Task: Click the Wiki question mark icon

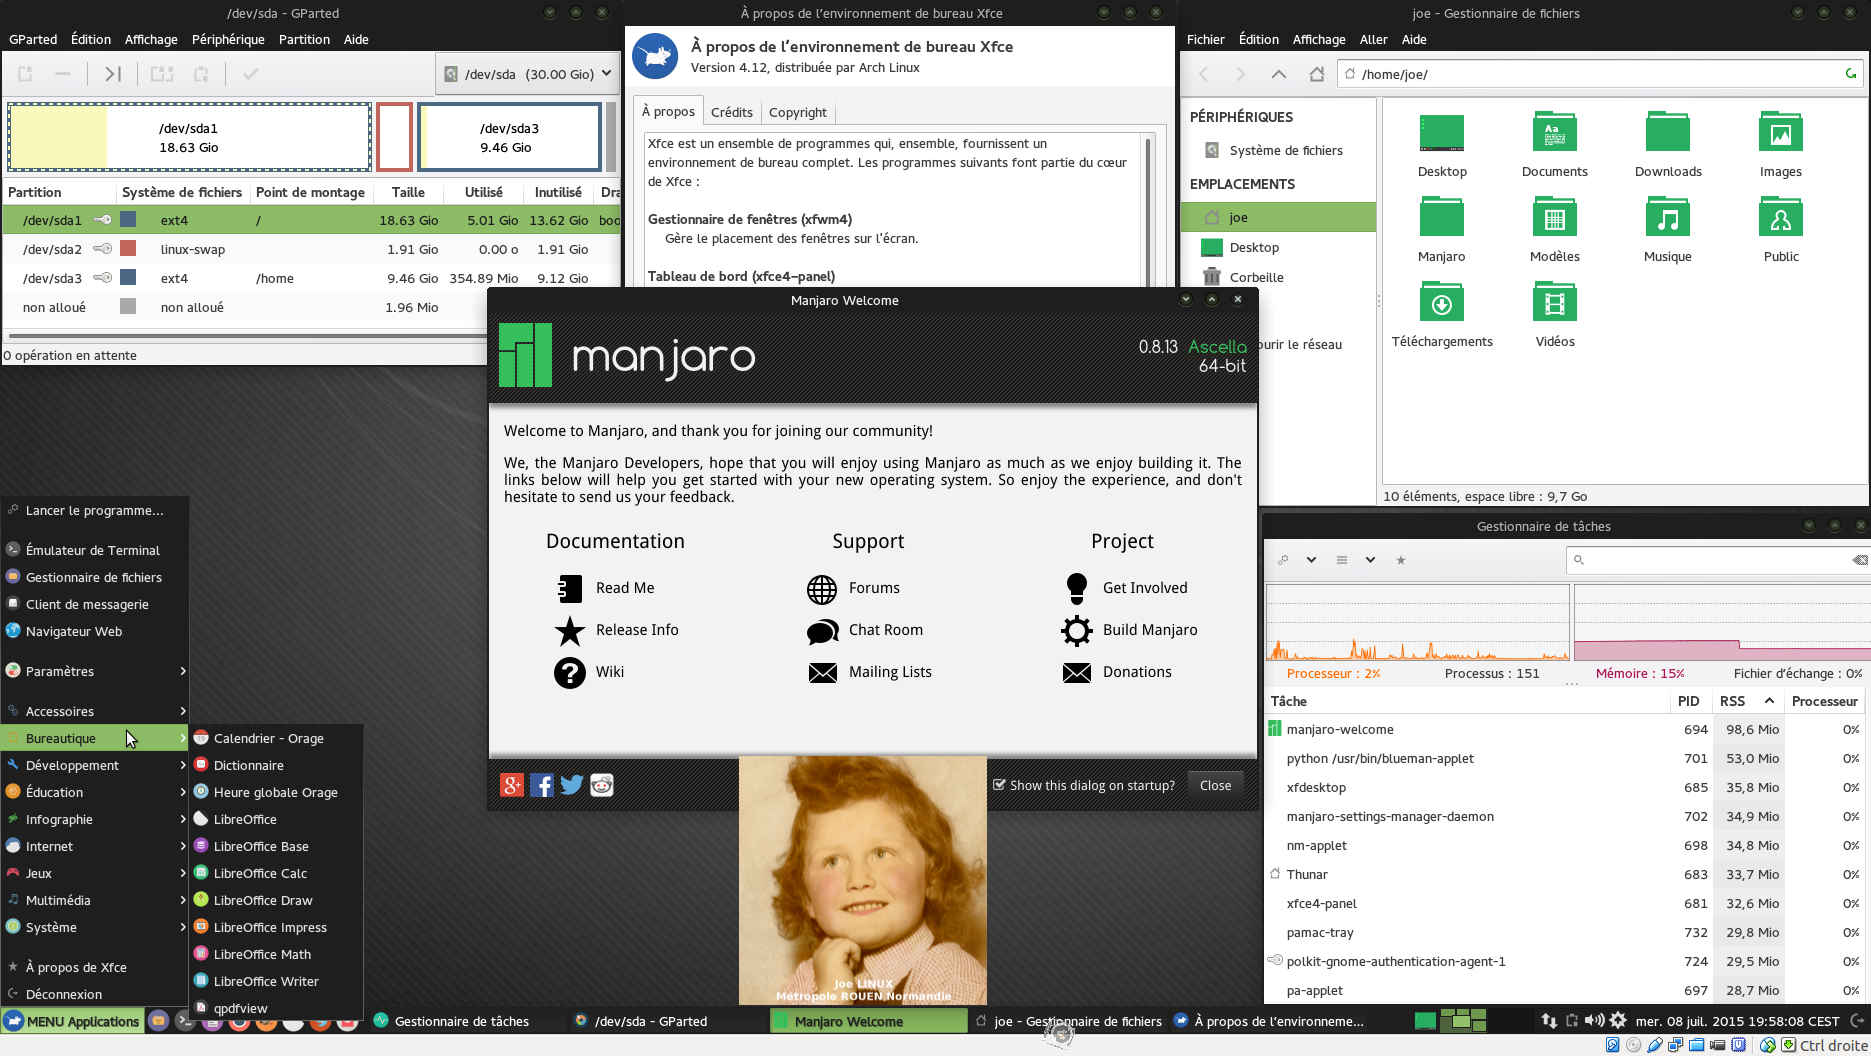Action: pos(570,672)
